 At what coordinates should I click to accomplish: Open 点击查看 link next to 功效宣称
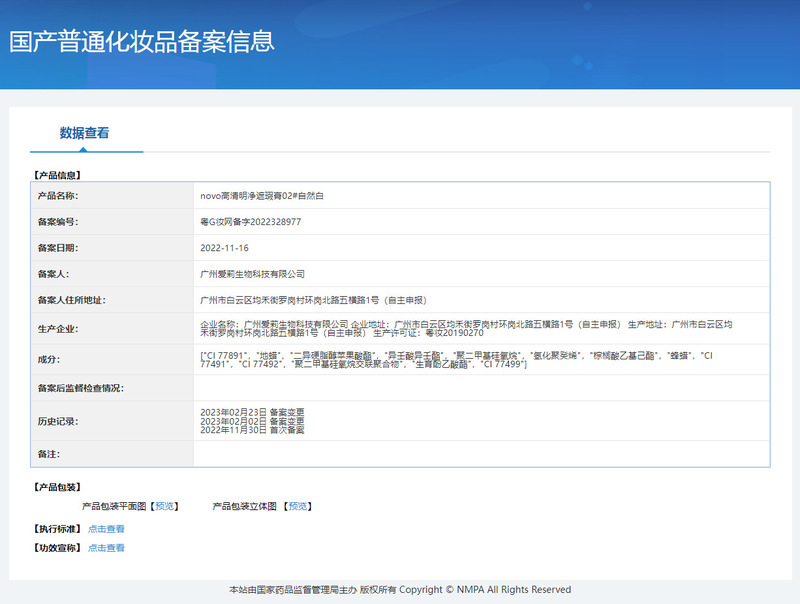tap(106, 548)
